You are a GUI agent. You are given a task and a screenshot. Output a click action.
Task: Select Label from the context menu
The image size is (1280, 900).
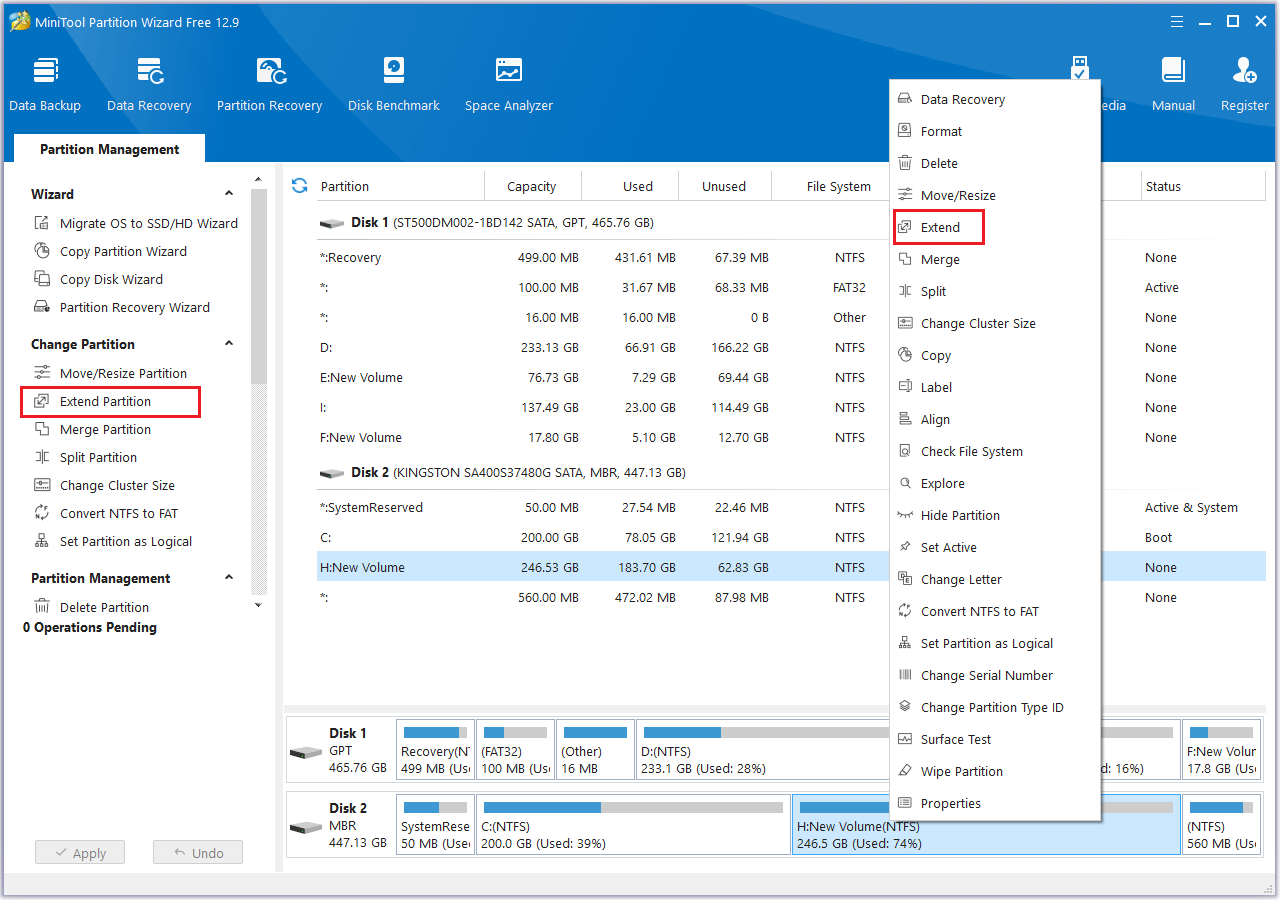(x=995, y=387)
